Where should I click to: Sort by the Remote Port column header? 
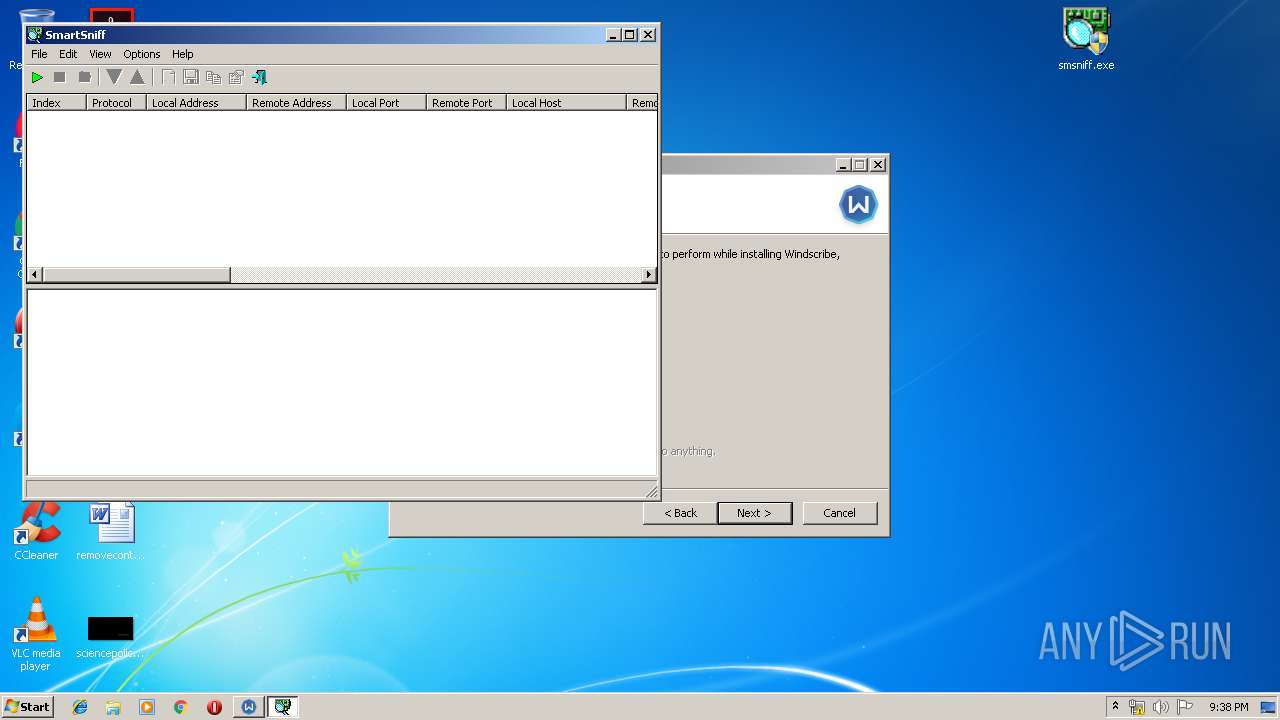(x=466, y=103)
